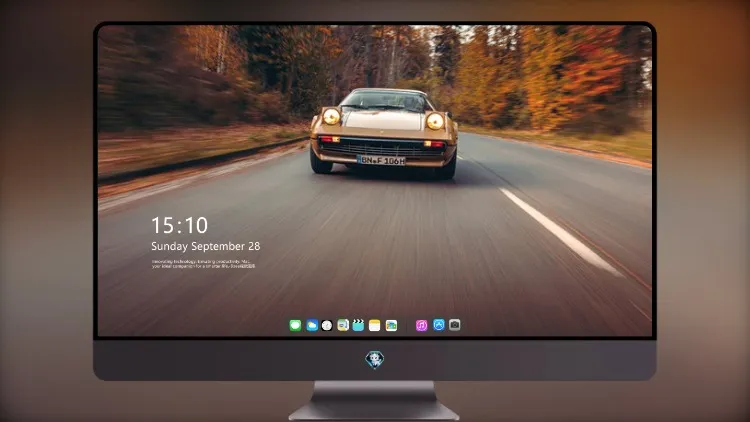Launch the pink Music app

[421, 325]
